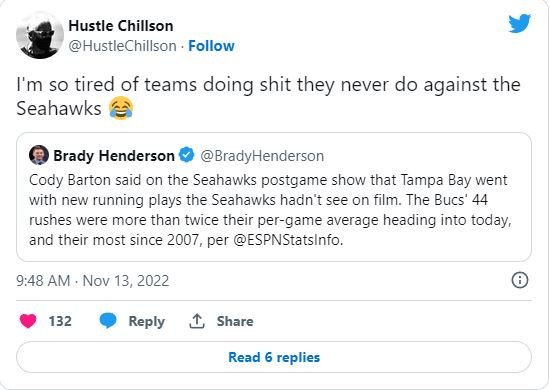
Task: Open the tweet info circle icon
Action: (519, 280)
